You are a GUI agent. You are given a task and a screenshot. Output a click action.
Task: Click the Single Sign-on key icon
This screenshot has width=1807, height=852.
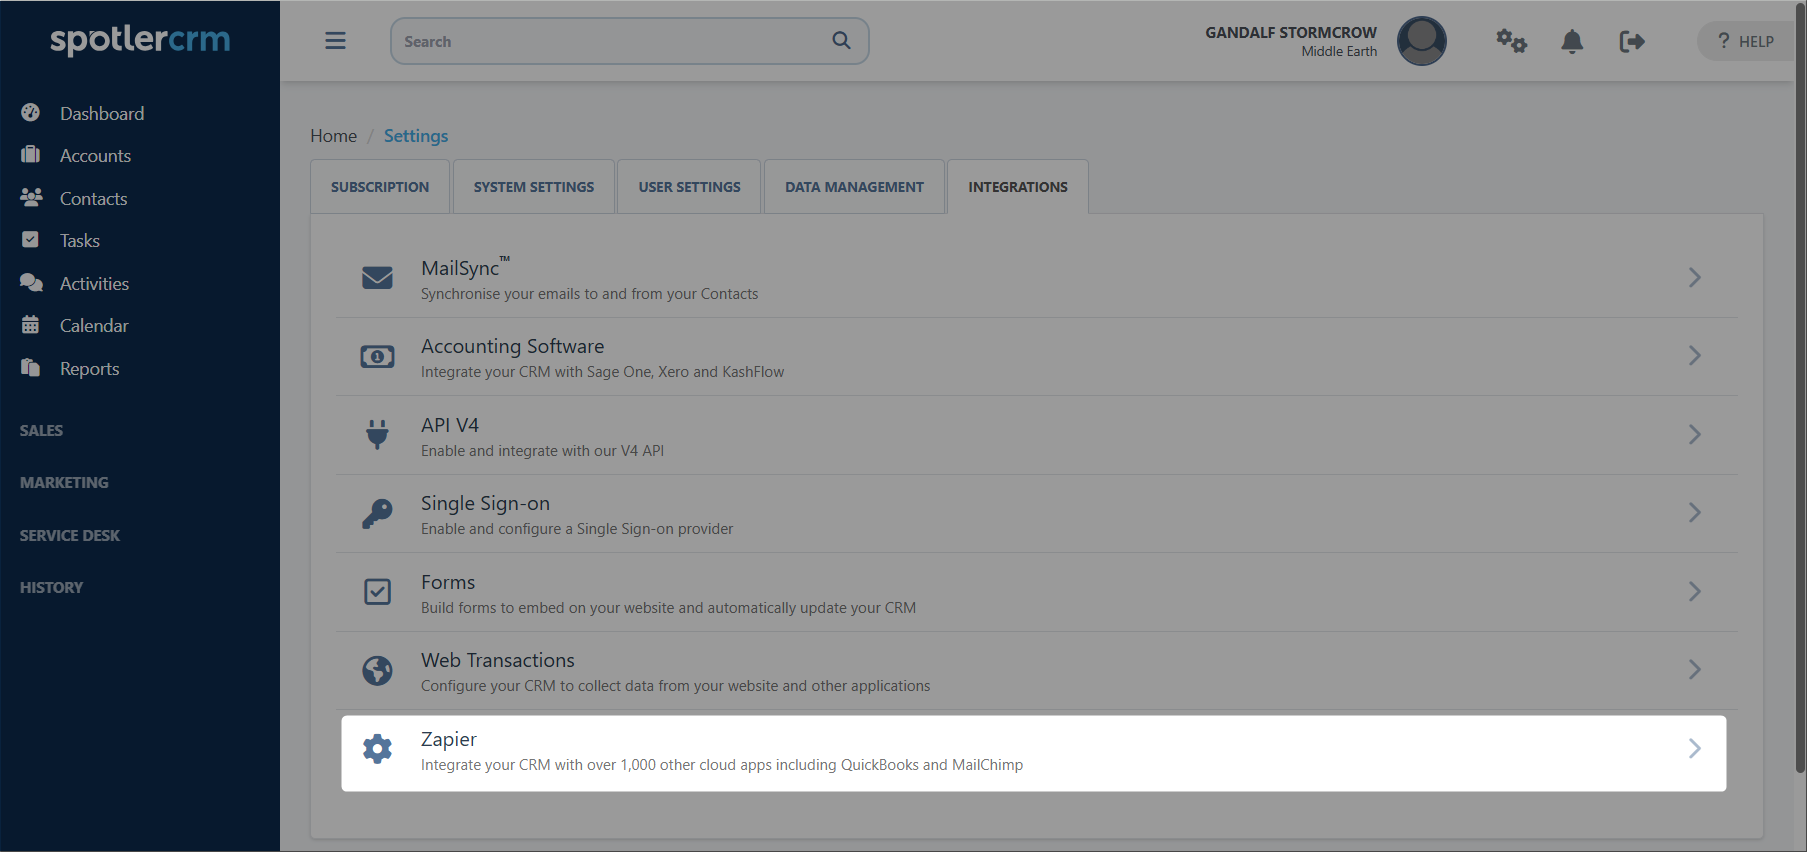(377, 513)
